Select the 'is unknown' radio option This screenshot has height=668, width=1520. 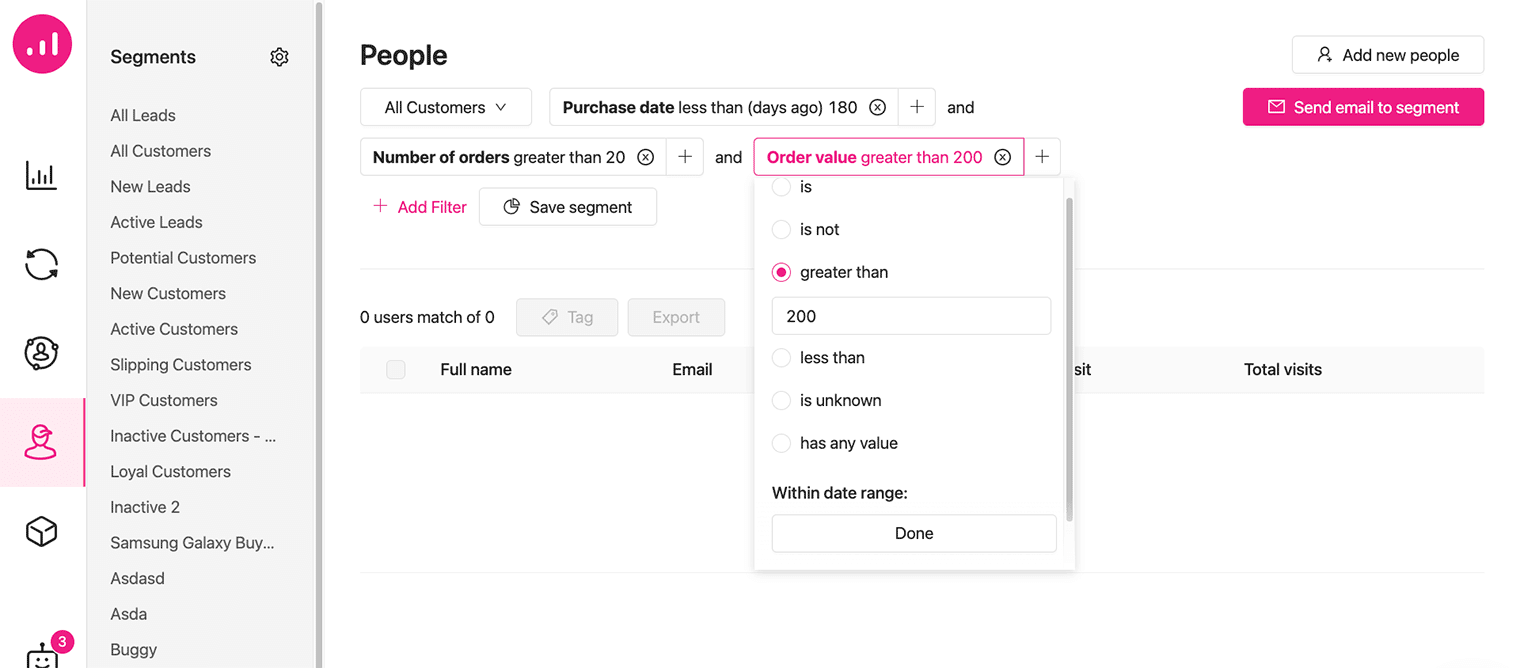click(781, 400)
